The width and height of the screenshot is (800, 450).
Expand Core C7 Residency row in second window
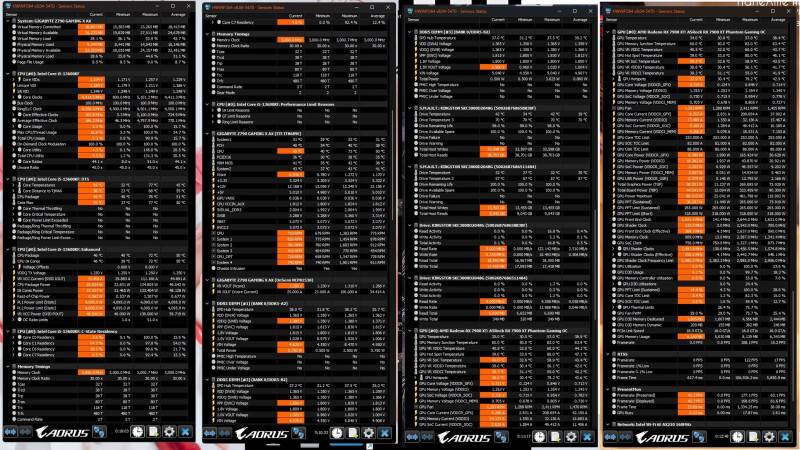[213, 22]
